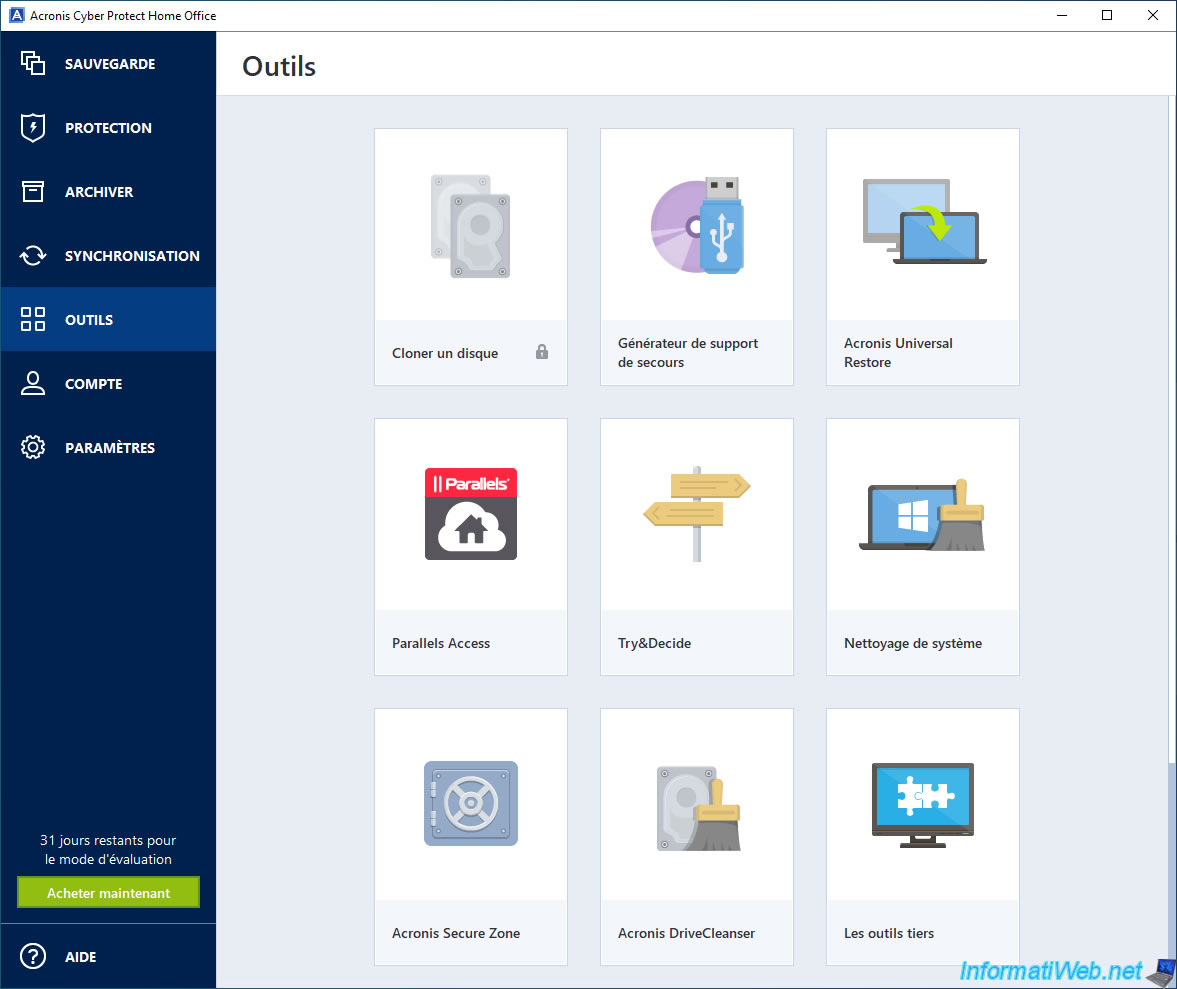This screenshot has height=989, width=1177.
Task: Open Acronis Secure Zone label
Action: 456,933
